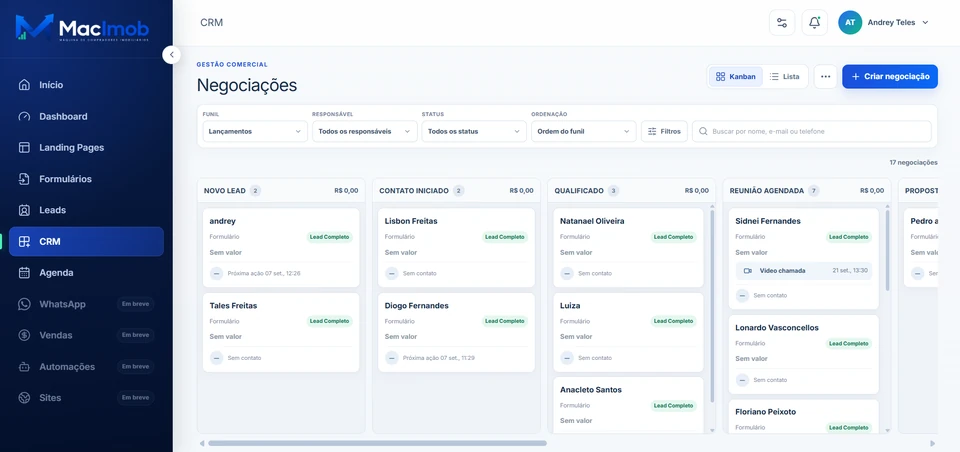Click the Criar negociação button
This screenshot has width=960, height=452.
pos(890,77)
